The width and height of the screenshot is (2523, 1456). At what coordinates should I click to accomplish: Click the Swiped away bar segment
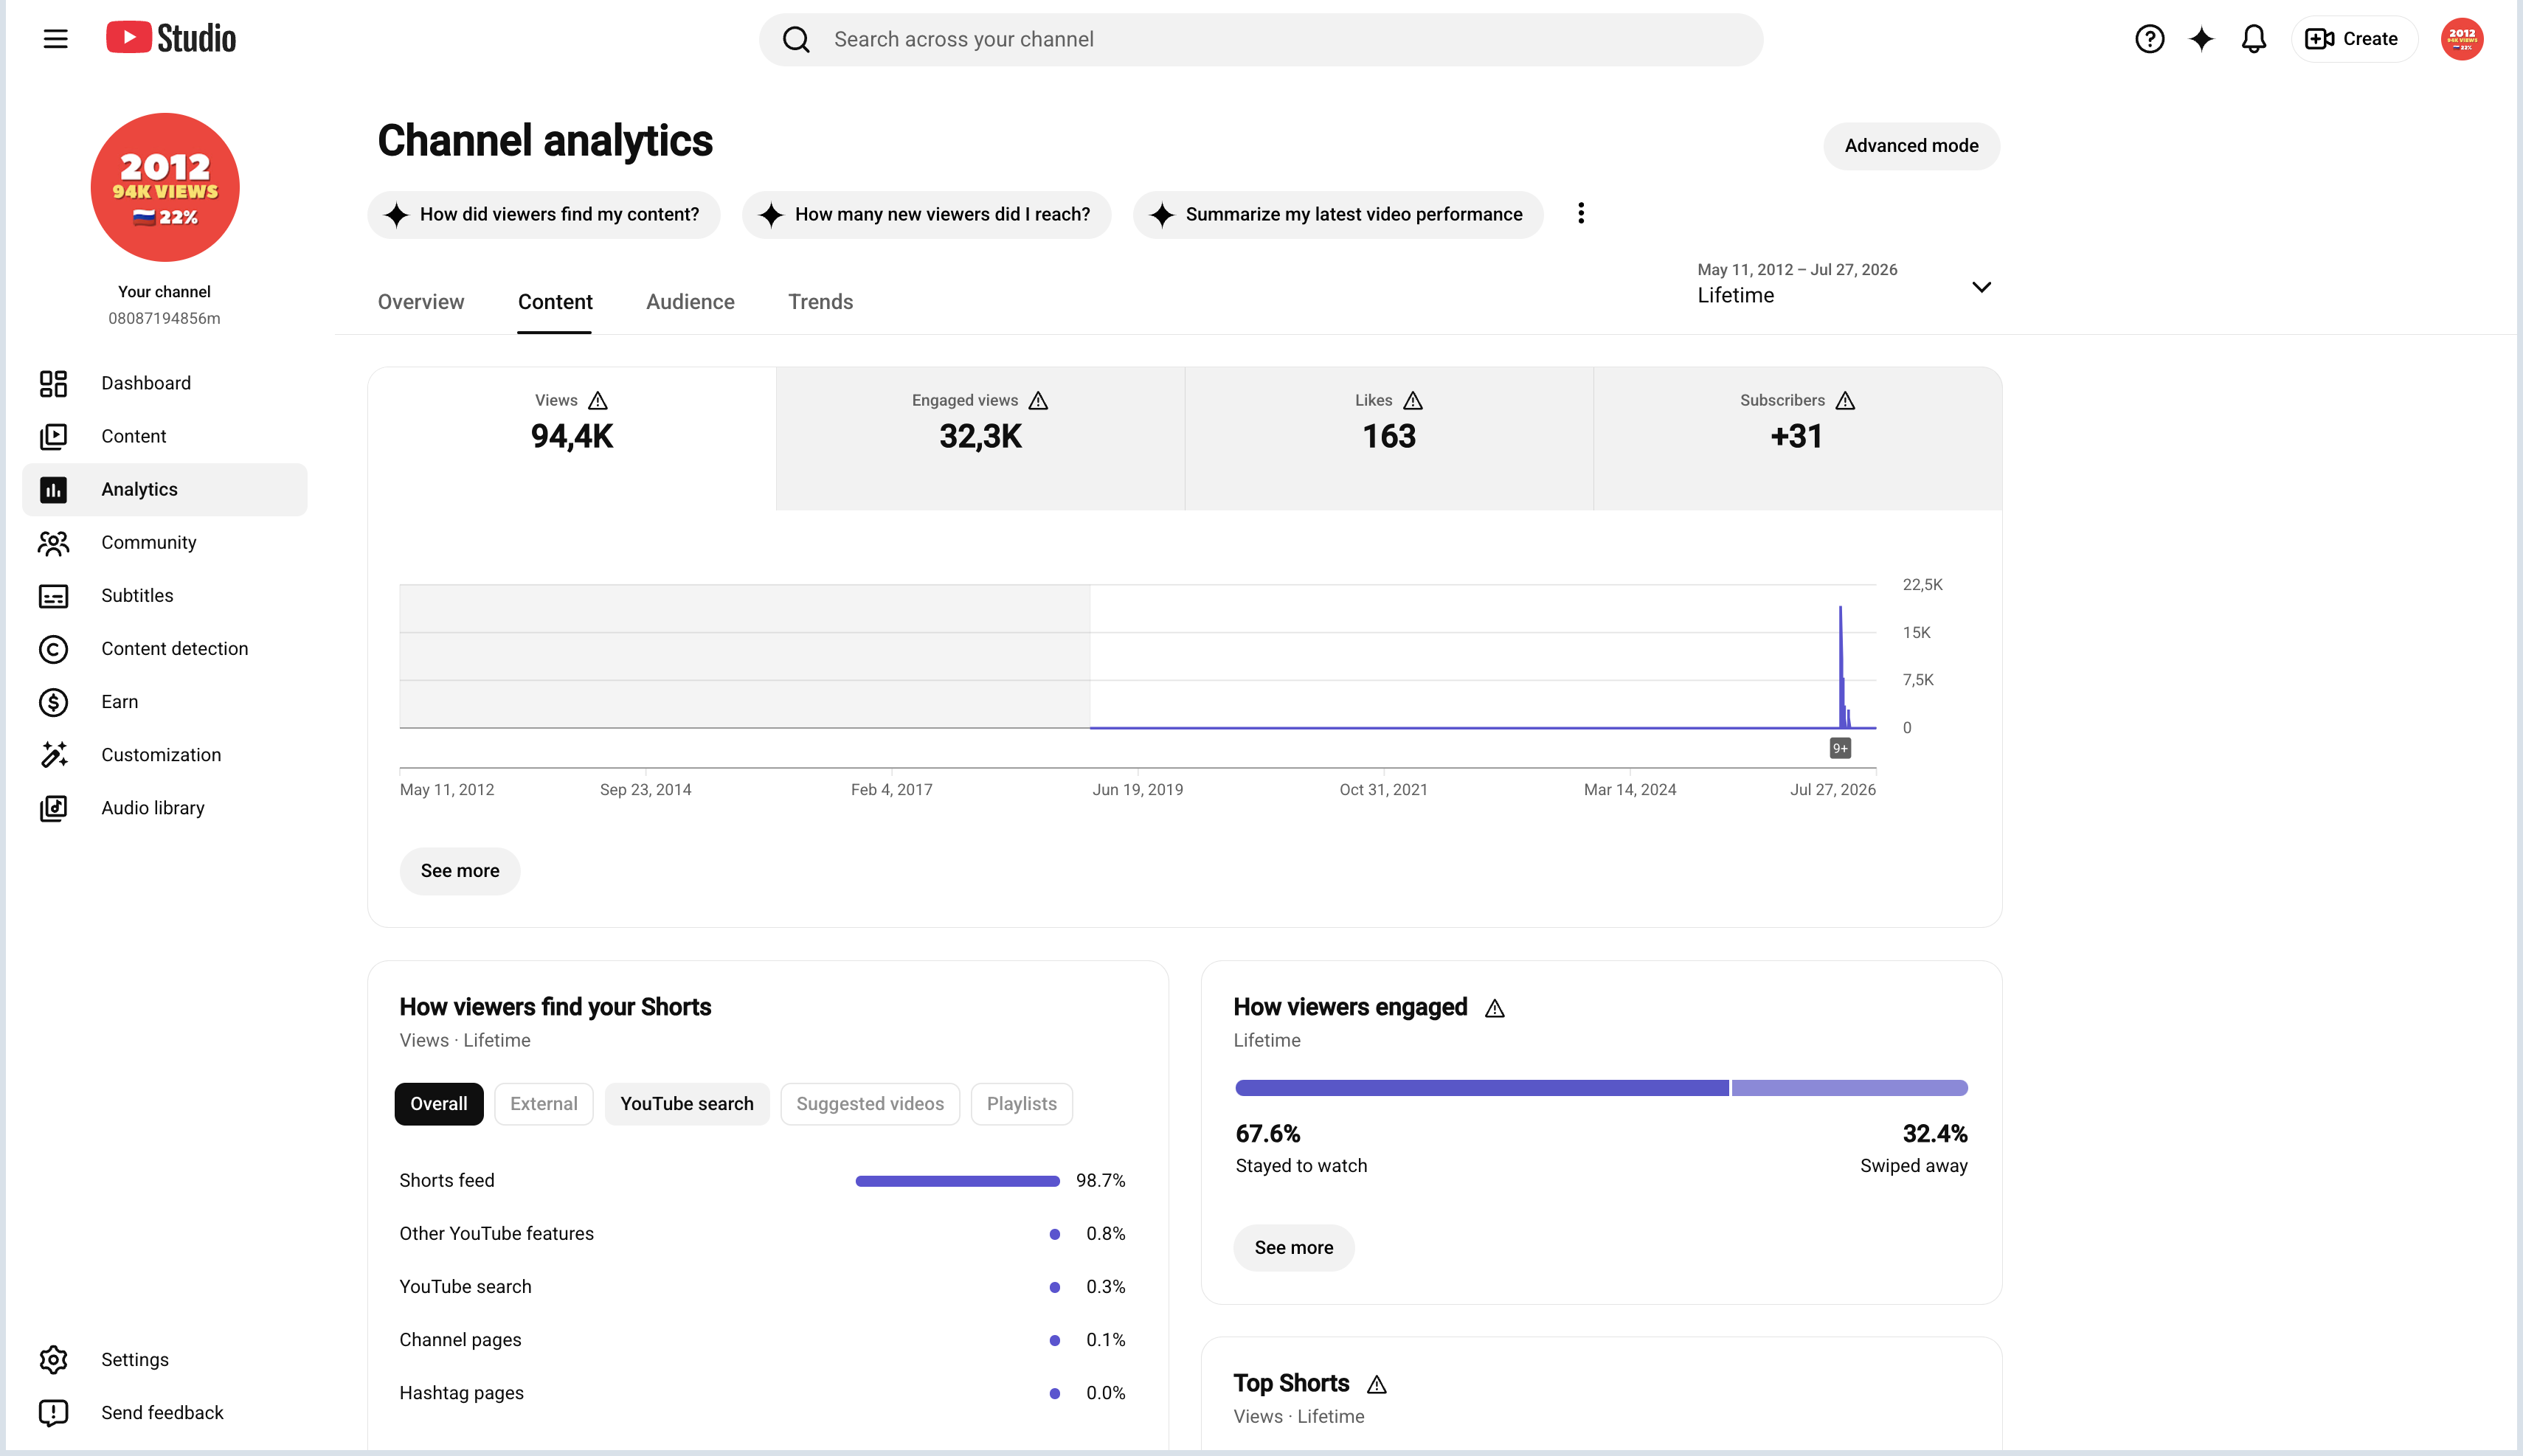(x=1850, y=1088)
